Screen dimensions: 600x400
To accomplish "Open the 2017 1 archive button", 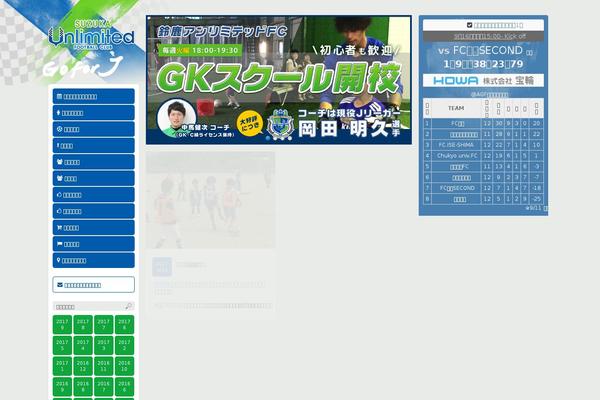I will tap(62, 366).
